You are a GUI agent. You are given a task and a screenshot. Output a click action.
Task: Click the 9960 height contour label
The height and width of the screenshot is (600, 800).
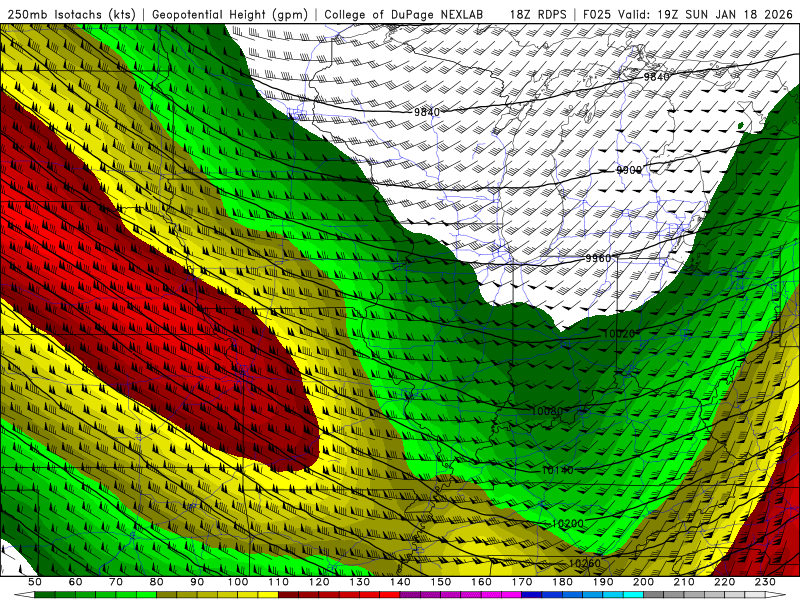pos(597,258)
